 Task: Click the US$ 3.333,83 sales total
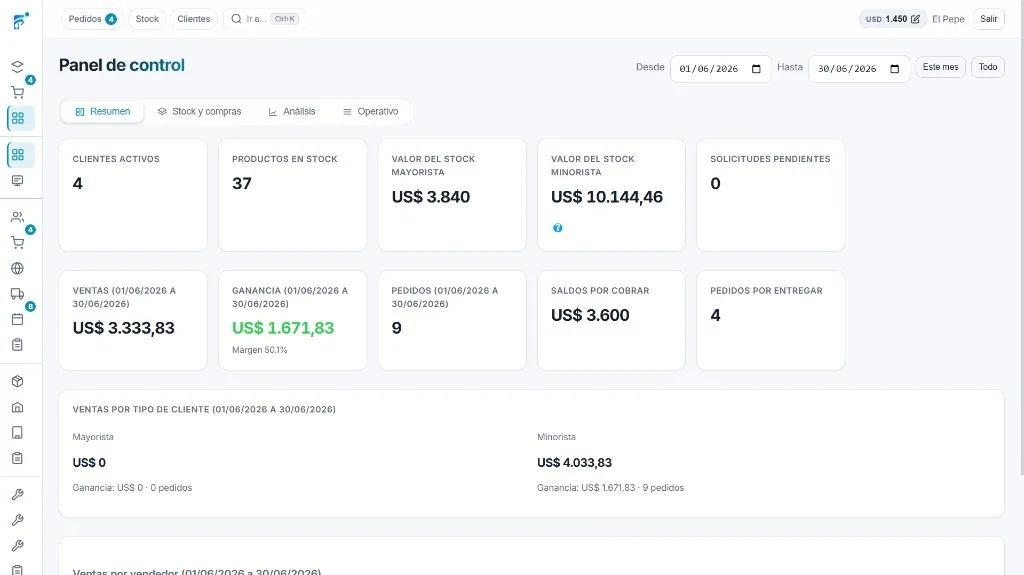[x=123, y=328]
